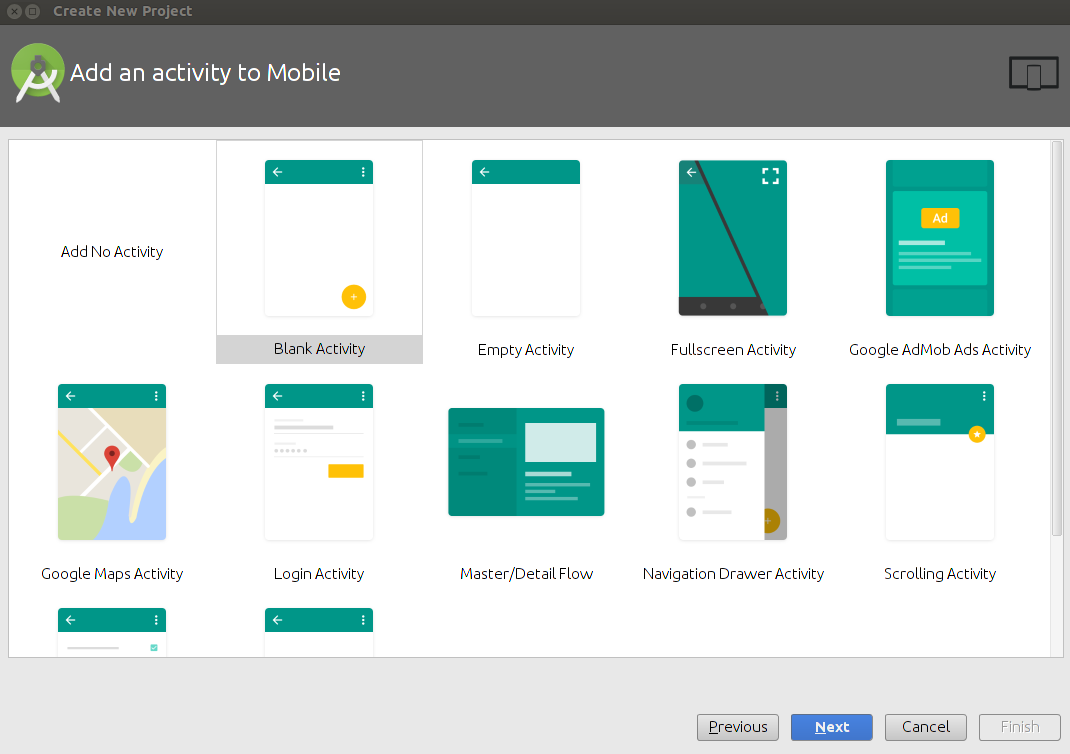Choose the Empty Activity template preview
Image resolution: width=1070 pixels, height=754 pixels.
pos(526,238)
